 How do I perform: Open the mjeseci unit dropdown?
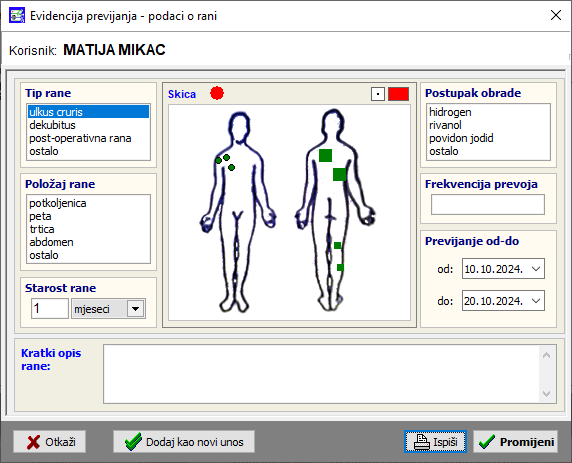(135, 309)
